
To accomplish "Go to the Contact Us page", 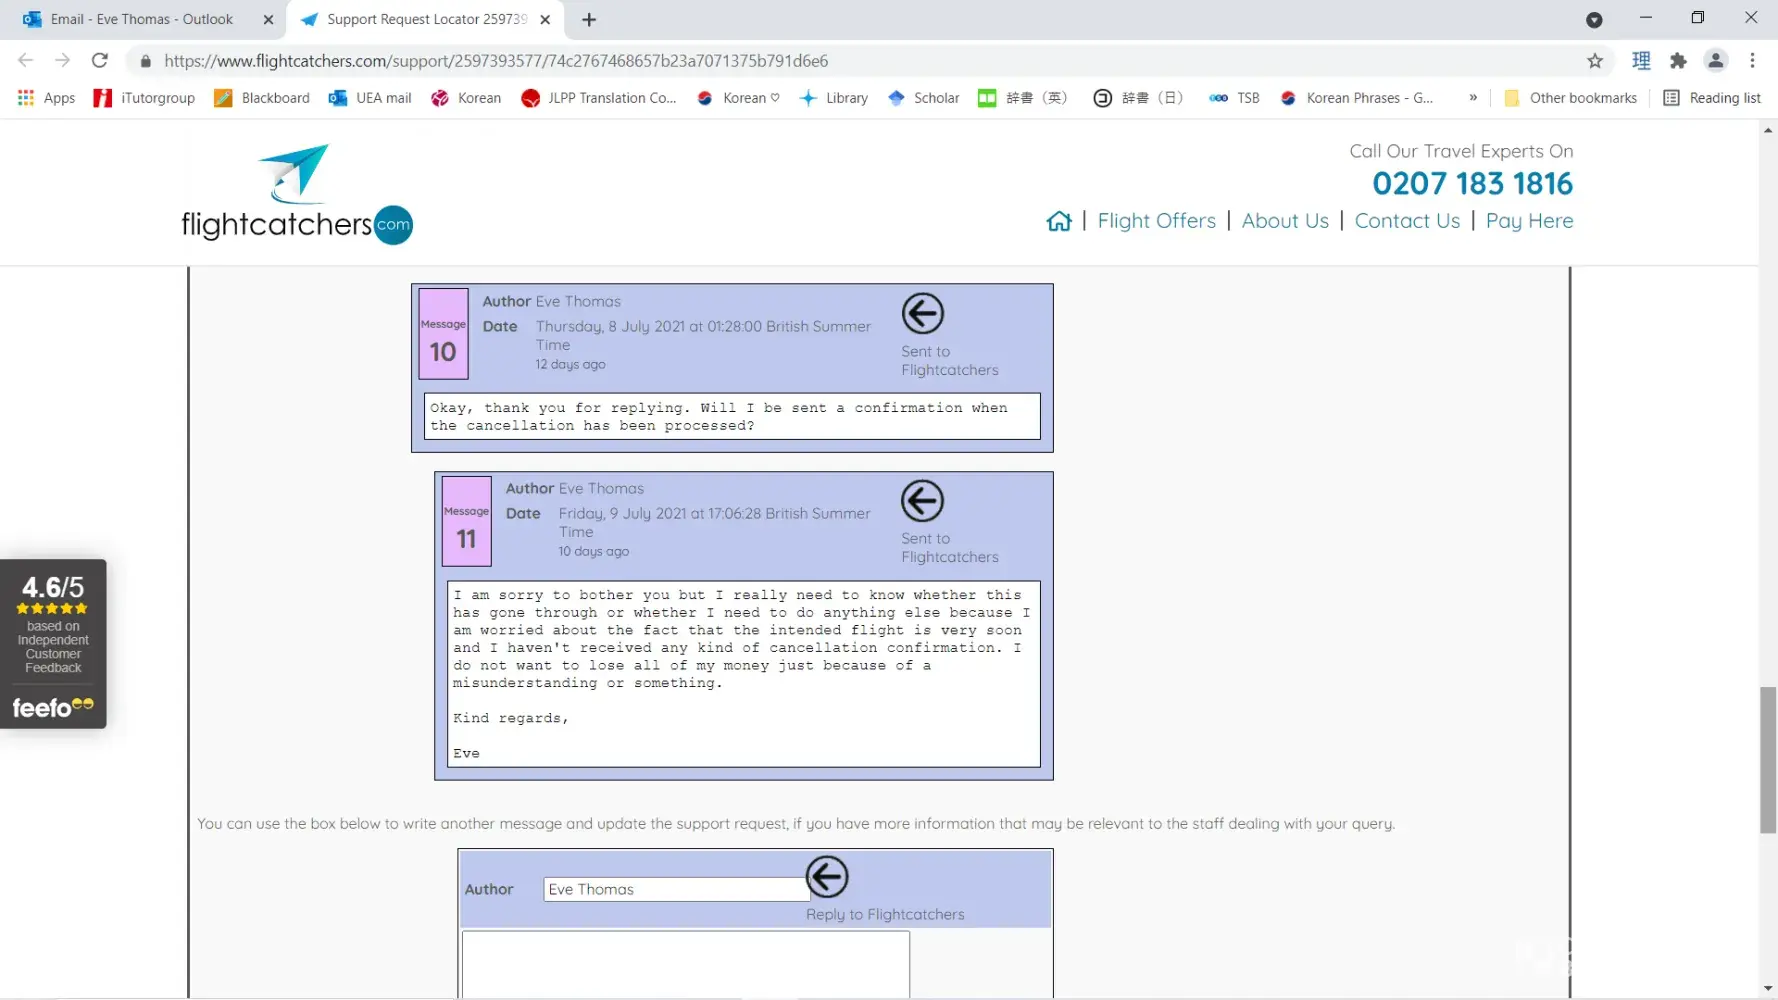I will pyautogui.click(x=1406, y=221).
